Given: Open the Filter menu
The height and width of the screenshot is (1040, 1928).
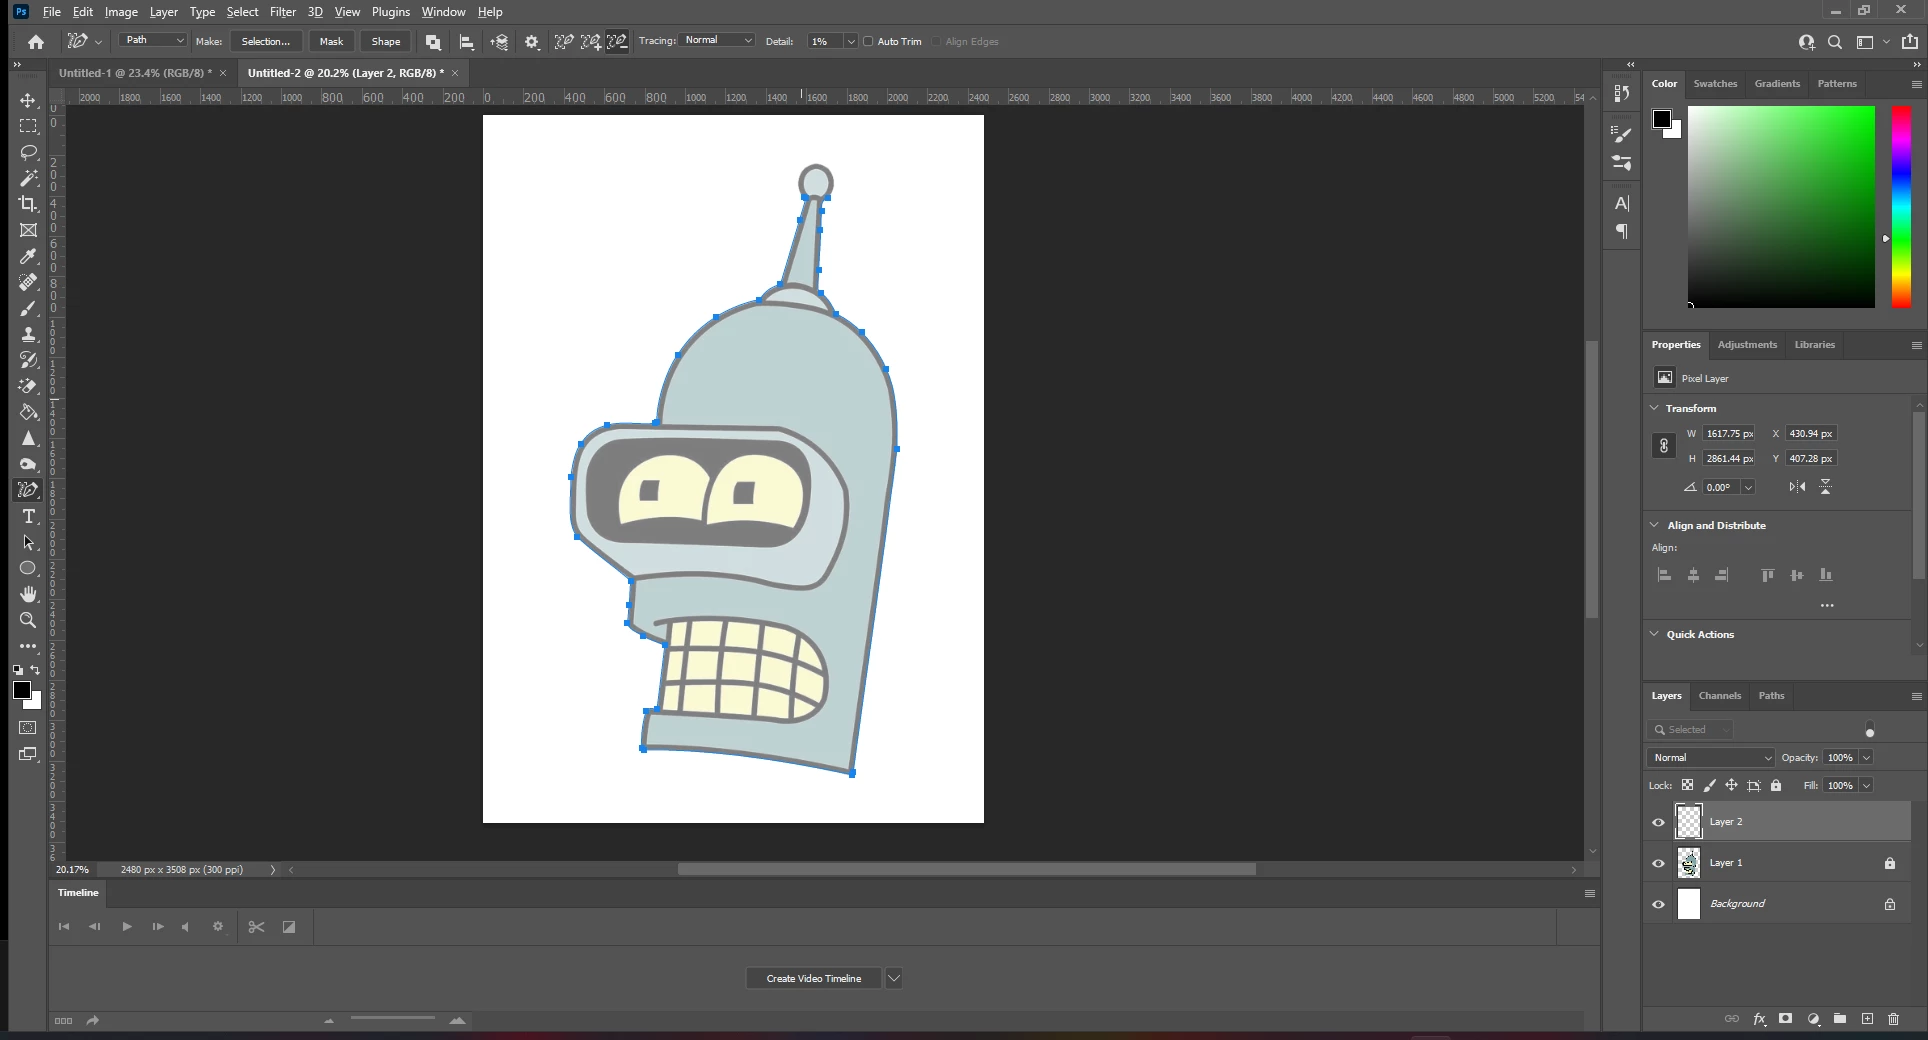Looking at the screenshot, I should (x=283, y=12).
